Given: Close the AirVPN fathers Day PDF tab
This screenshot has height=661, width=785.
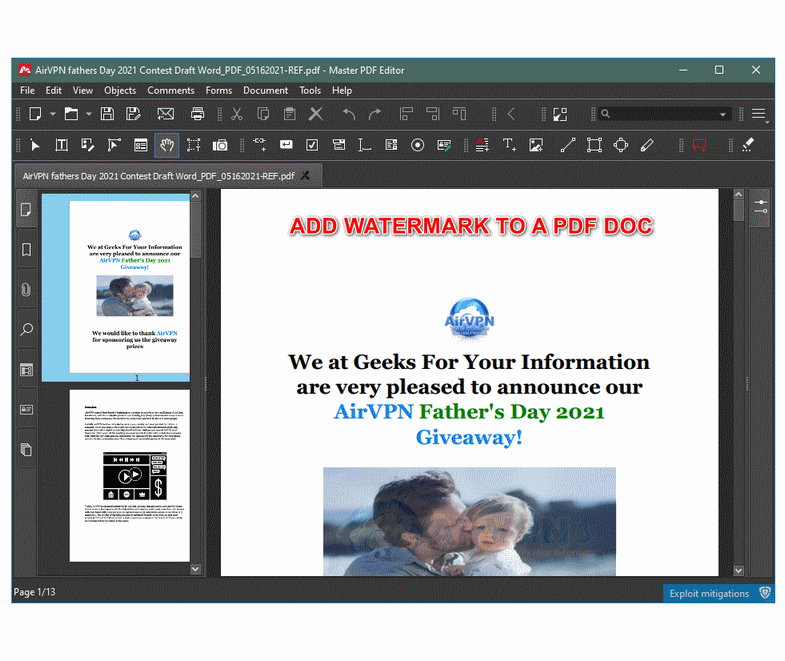Looking at the screenshot, I should 305,176.
